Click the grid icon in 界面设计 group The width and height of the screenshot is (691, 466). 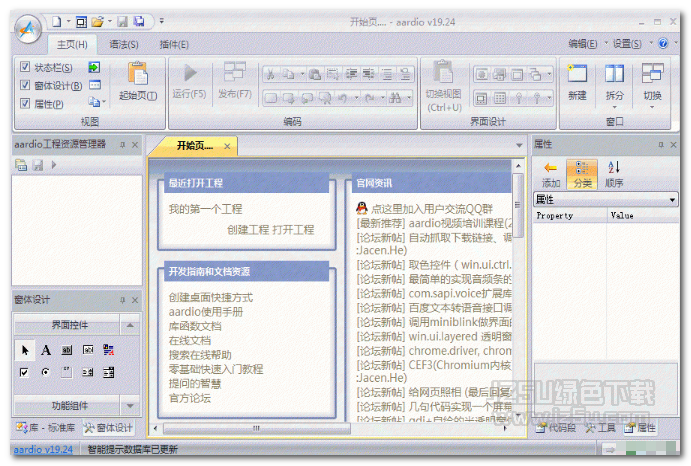click(x=499, y=98)
